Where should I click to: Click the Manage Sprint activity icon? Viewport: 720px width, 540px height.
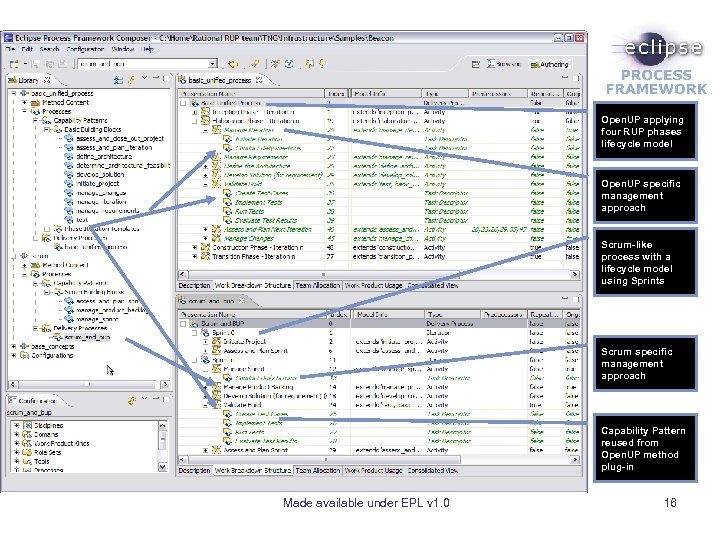[216, 369]
